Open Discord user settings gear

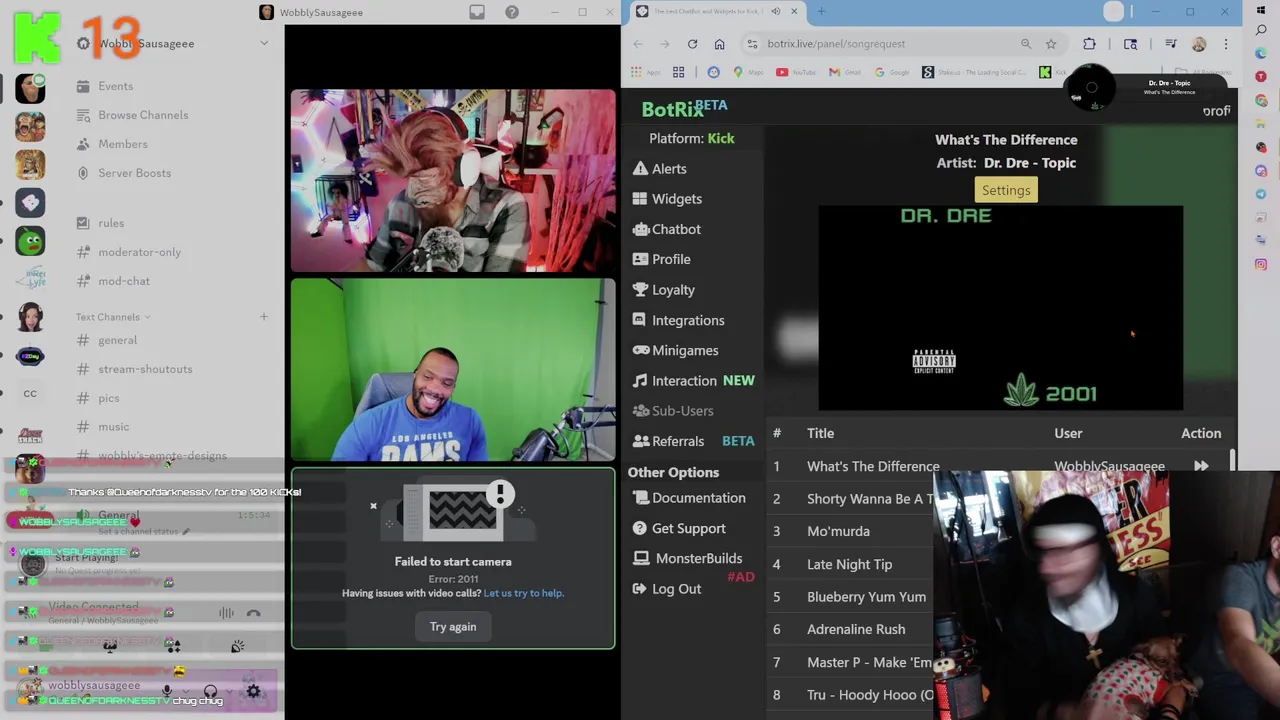(253, 691)
